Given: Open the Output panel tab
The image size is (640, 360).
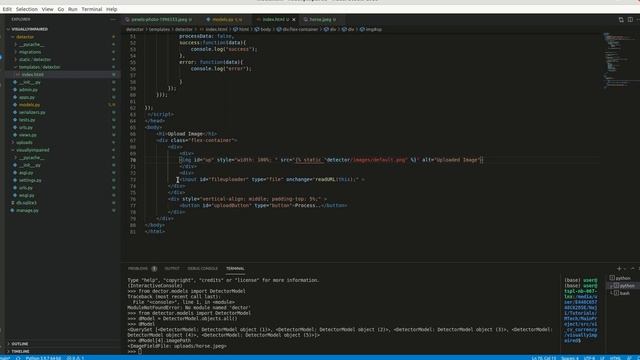Looking at the screenshot, I should point(172,269).
